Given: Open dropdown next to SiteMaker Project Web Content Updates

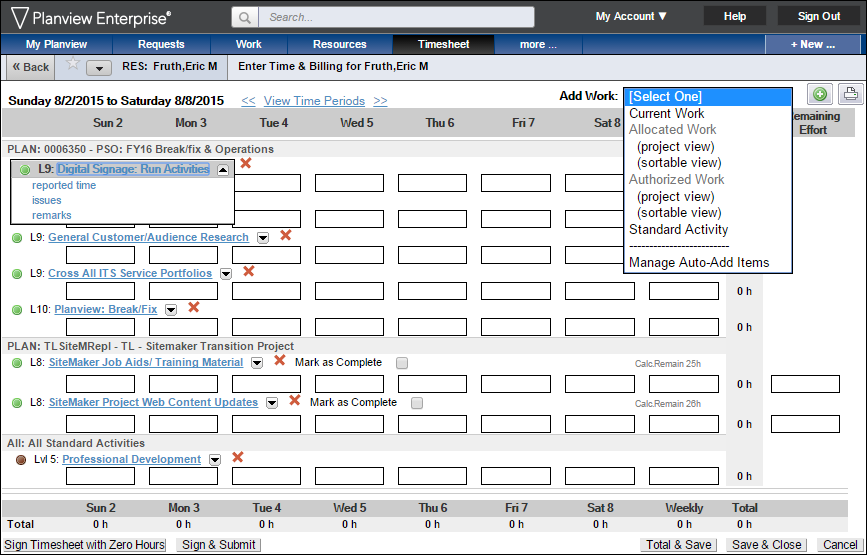Looking at the screenshot, I should click(272, 403).
